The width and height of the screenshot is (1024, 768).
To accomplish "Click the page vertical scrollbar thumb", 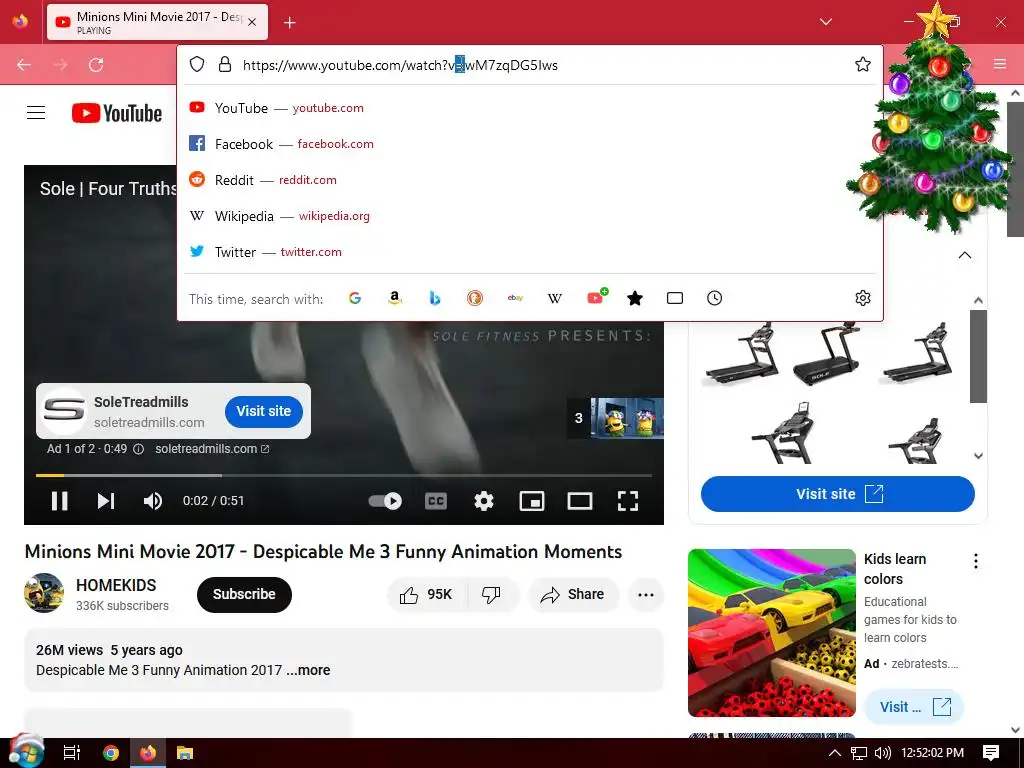I will pyautogui.click(x=1016, y=167).
